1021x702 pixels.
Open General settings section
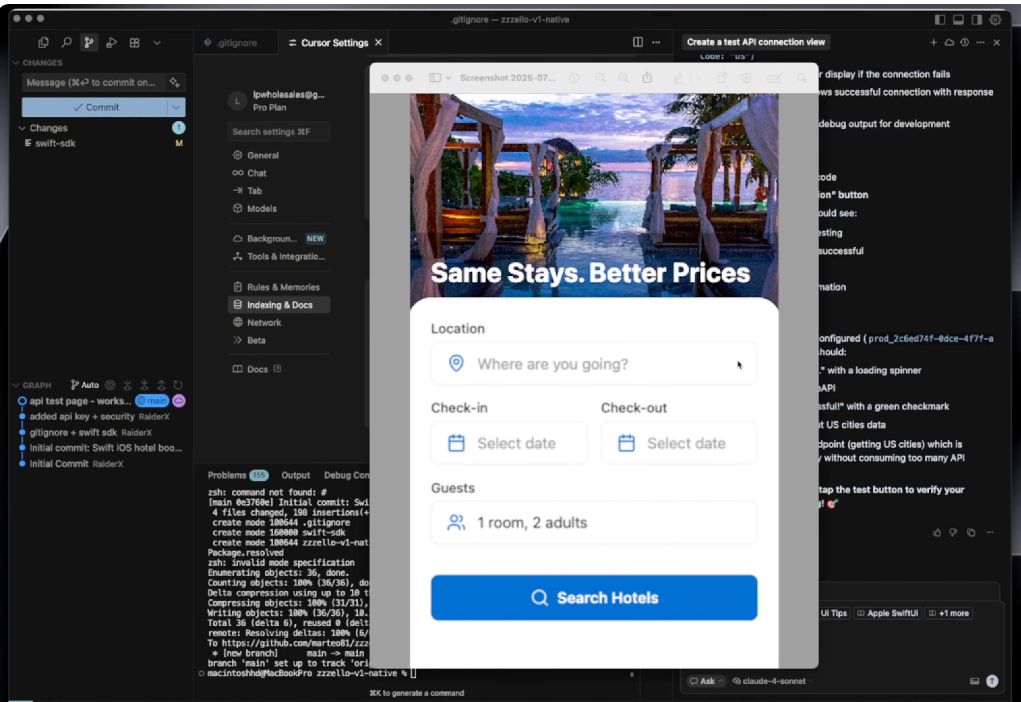[279, 155]
